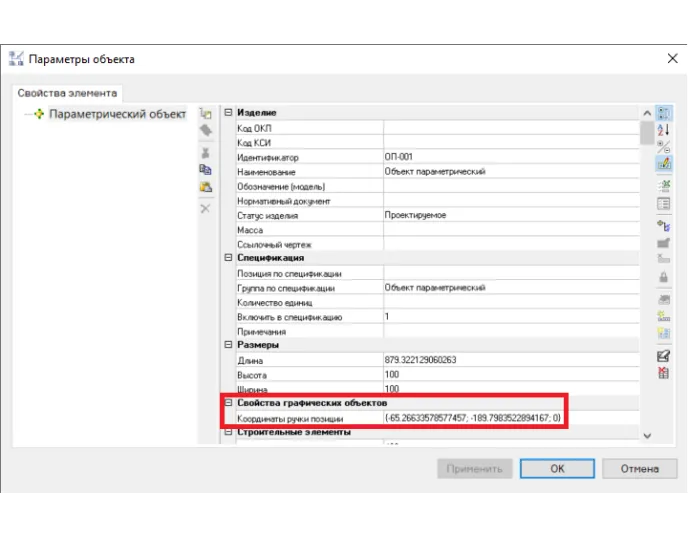Click scrollbar up arrow of property grid
The image size is (688, 537).
tap(647, 113)
